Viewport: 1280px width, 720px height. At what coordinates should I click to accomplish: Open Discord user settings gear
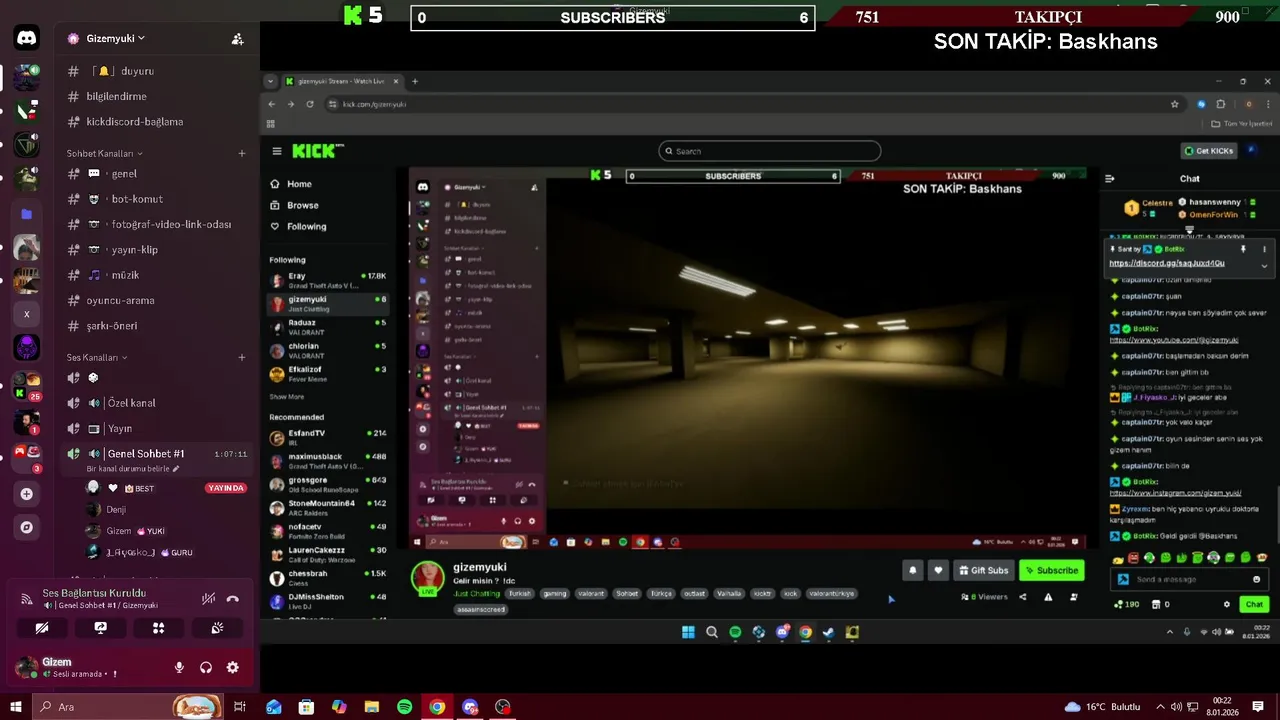tap(233, 668)
